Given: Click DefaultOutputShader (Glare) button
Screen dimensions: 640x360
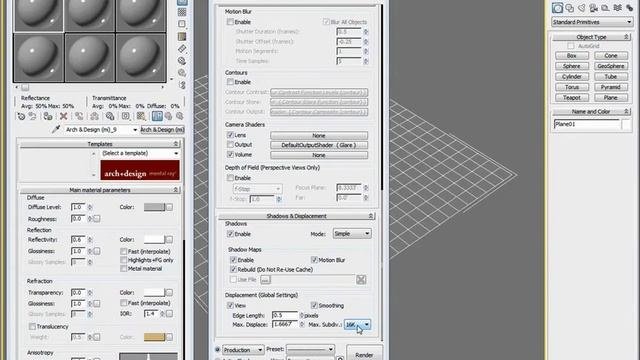Looking at the screenshot, I should click(x=319, y=145).
